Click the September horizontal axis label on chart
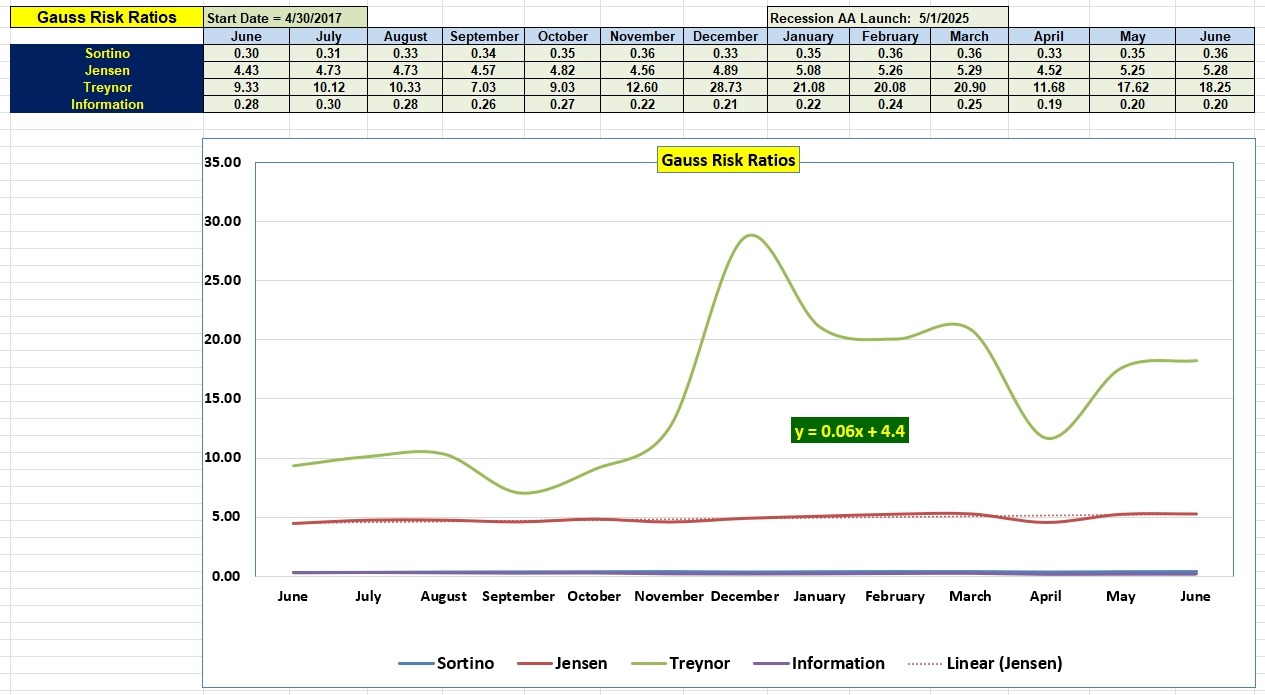Image resolution: width=1265 pixels, height=695 pixels. (518, 596)
